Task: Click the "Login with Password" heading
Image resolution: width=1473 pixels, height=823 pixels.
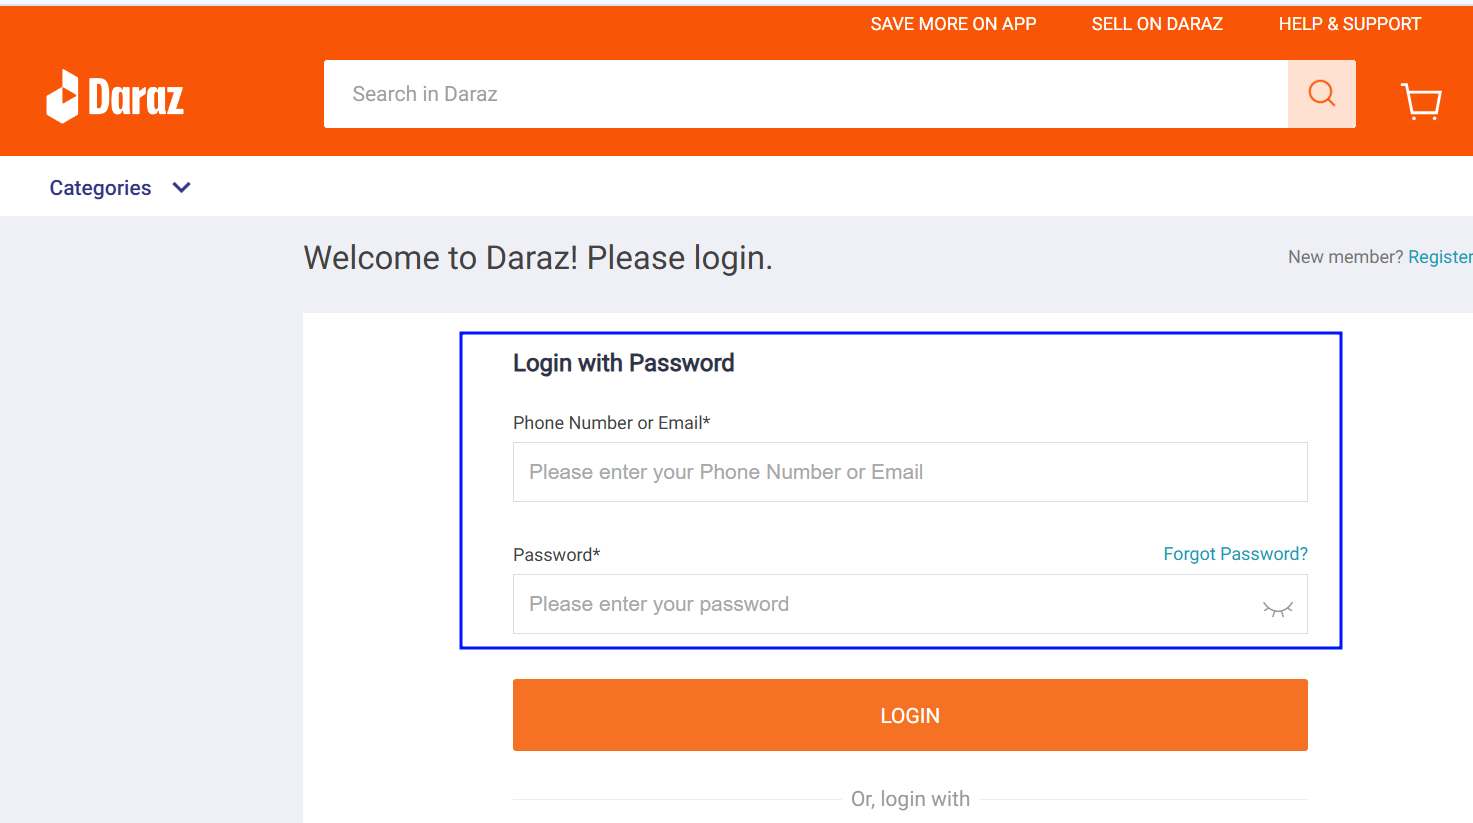Action: 623,363
